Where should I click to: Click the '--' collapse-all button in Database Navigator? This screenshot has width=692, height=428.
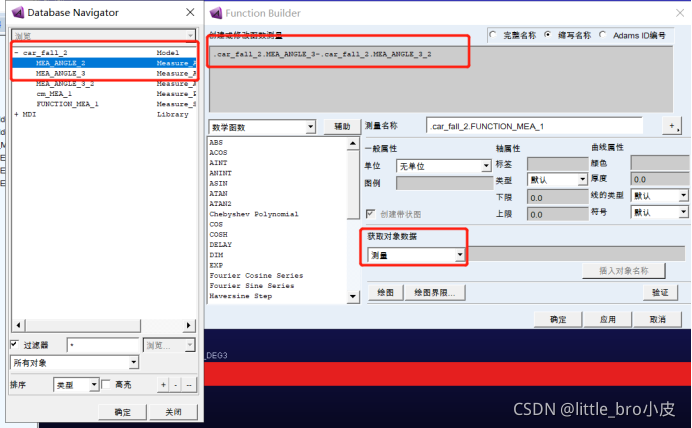(190, 385)
